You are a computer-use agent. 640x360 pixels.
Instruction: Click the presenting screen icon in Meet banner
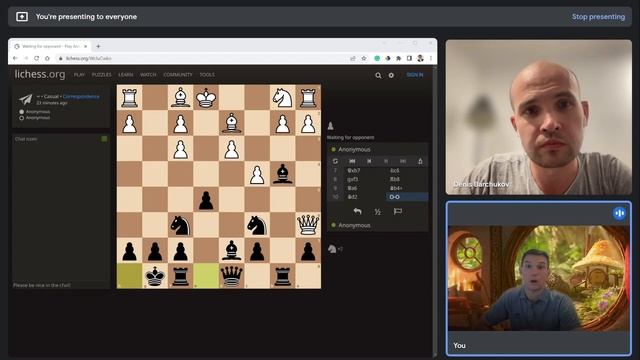[x=22, y=17]
